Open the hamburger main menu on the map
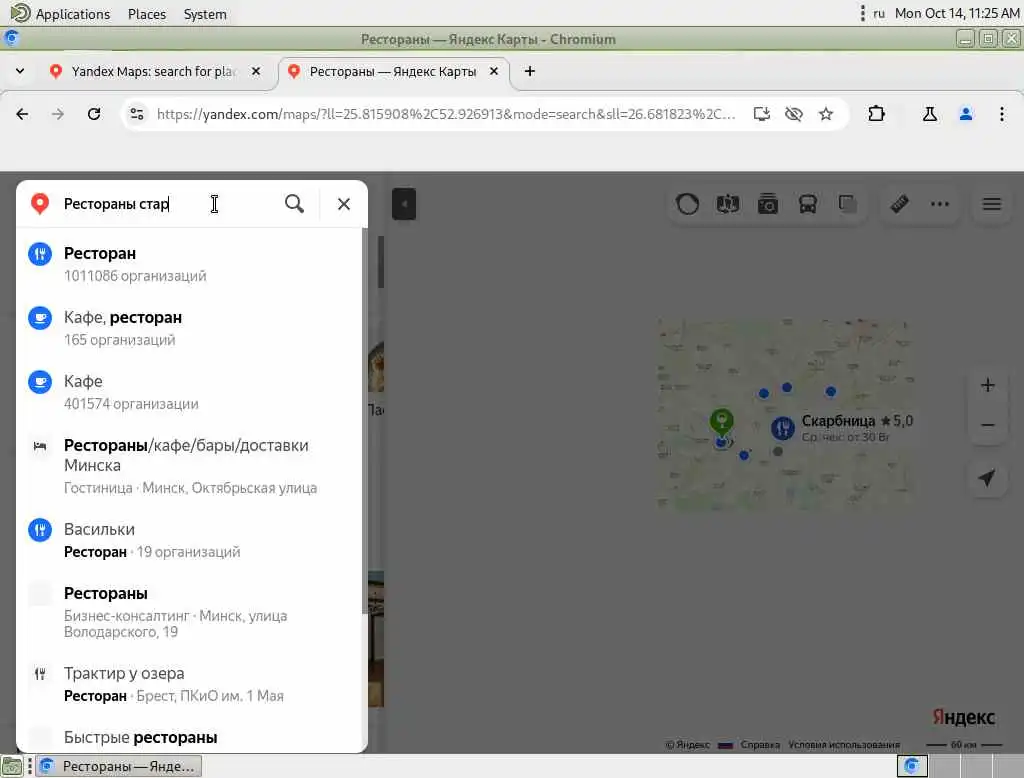1024x778 pixels. click(x=991, y=204)
